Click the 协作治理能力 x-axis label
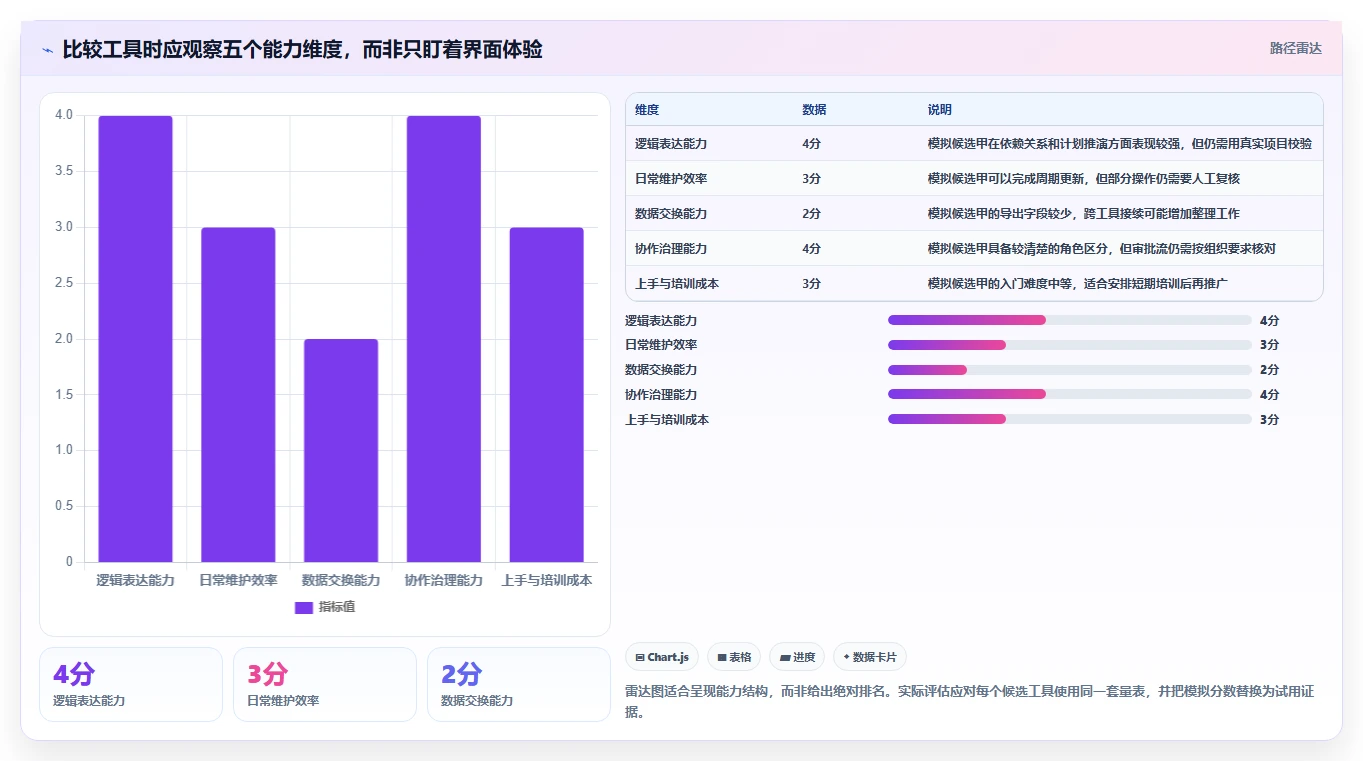Image resolution: width=1363 pixels, height=761 pixels. click(444, 580)
